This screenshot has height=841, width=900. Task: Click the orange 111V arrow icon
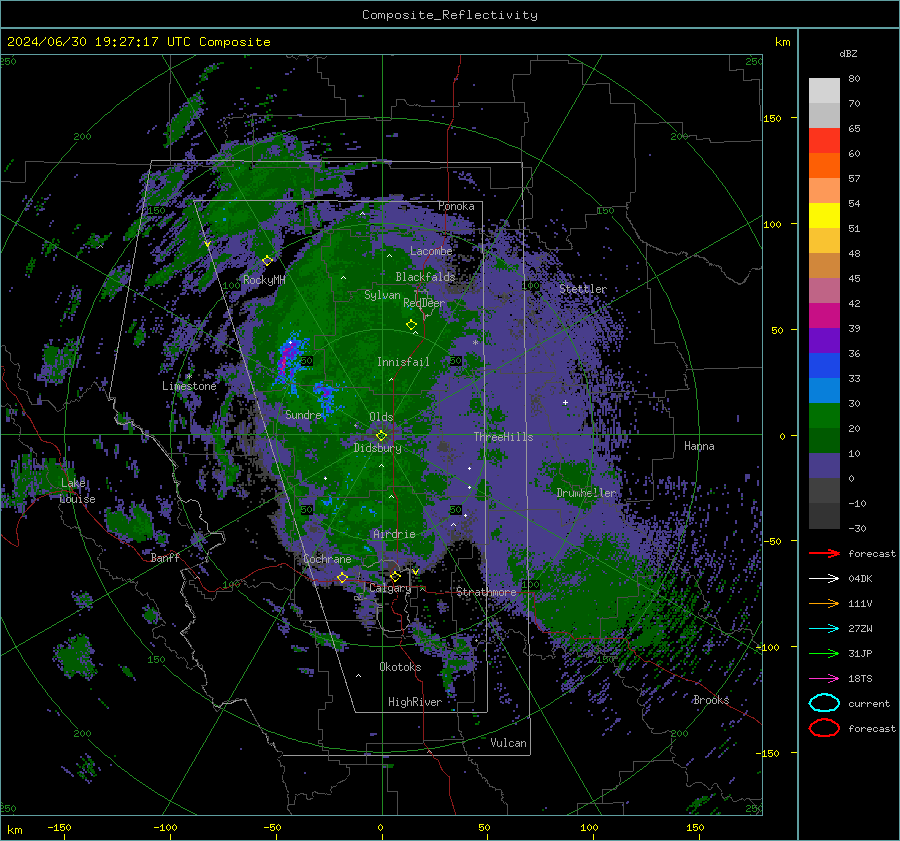tap(824, 603)
